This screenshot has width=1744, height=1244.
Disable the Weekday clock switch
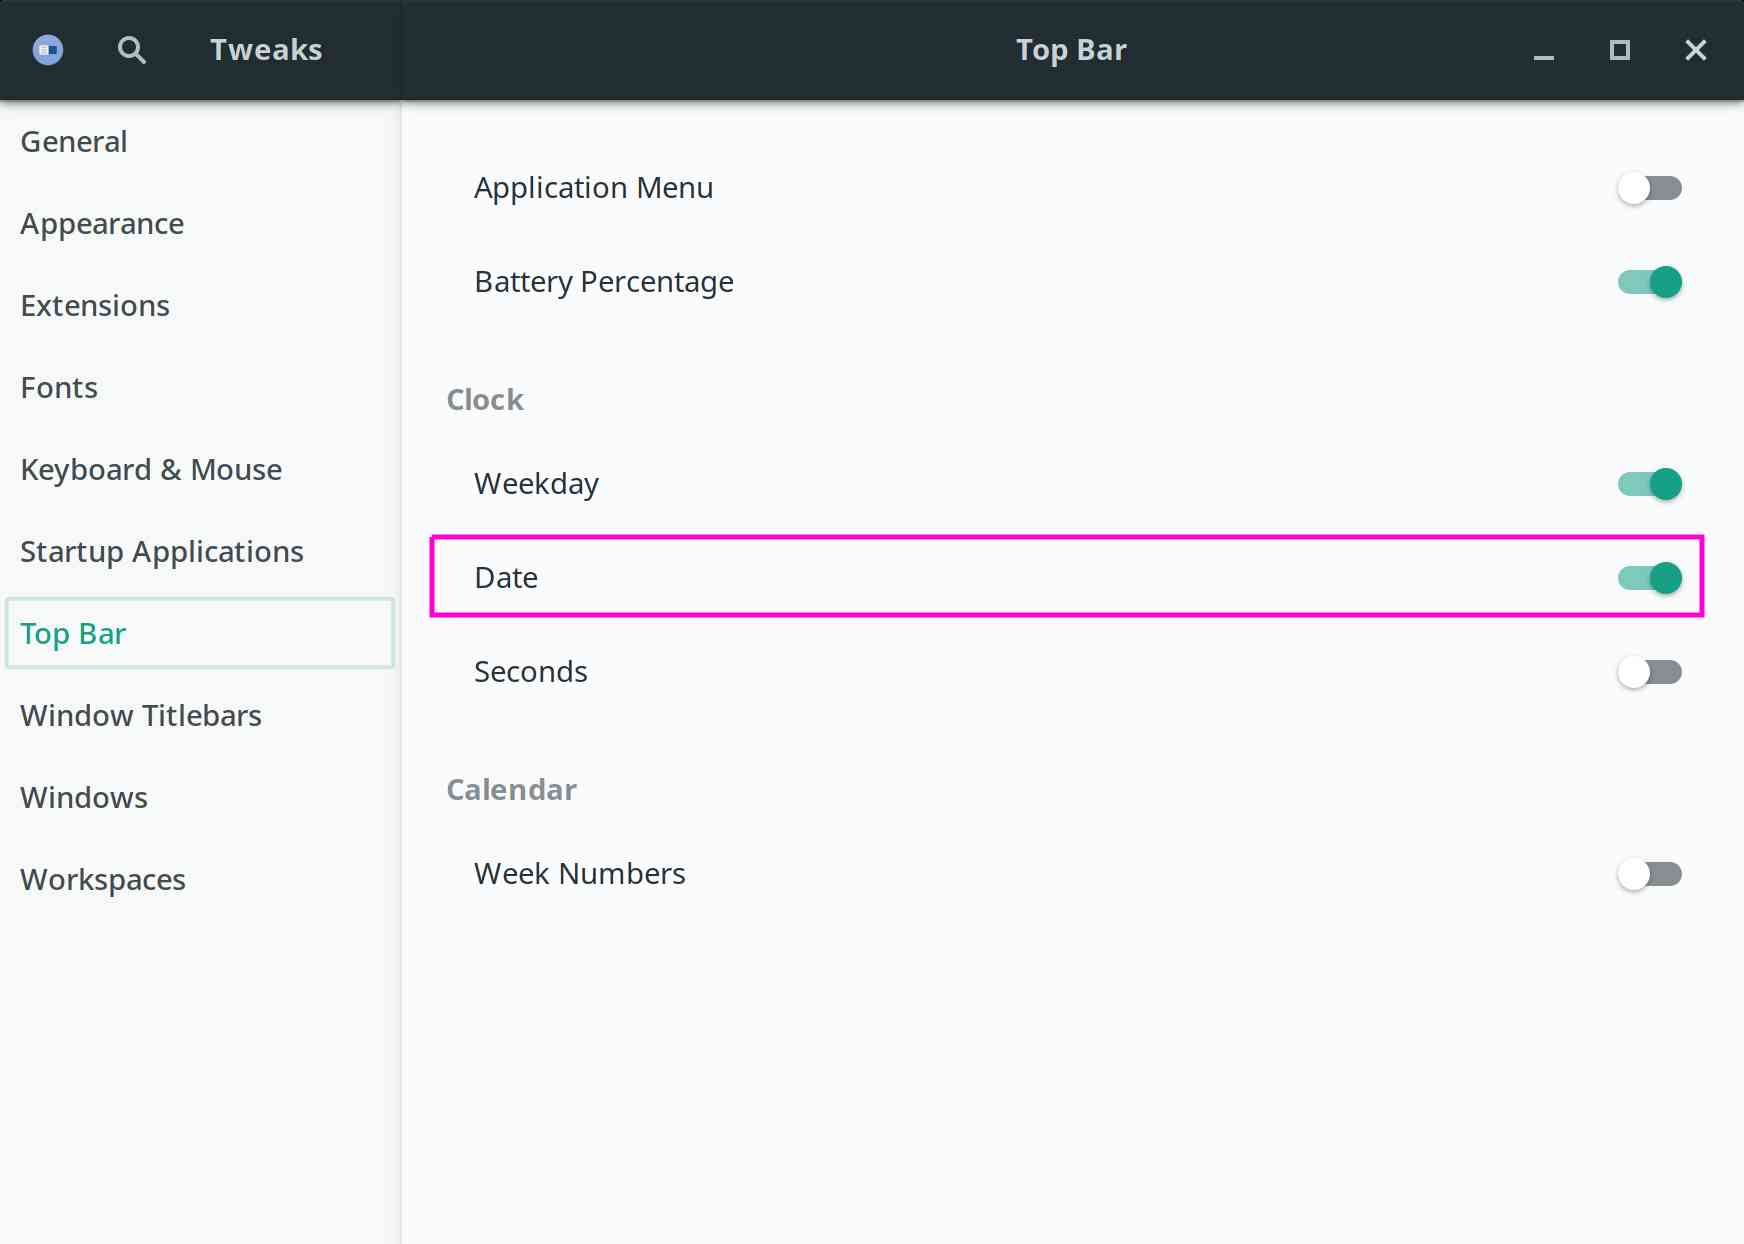[1650, 484]
